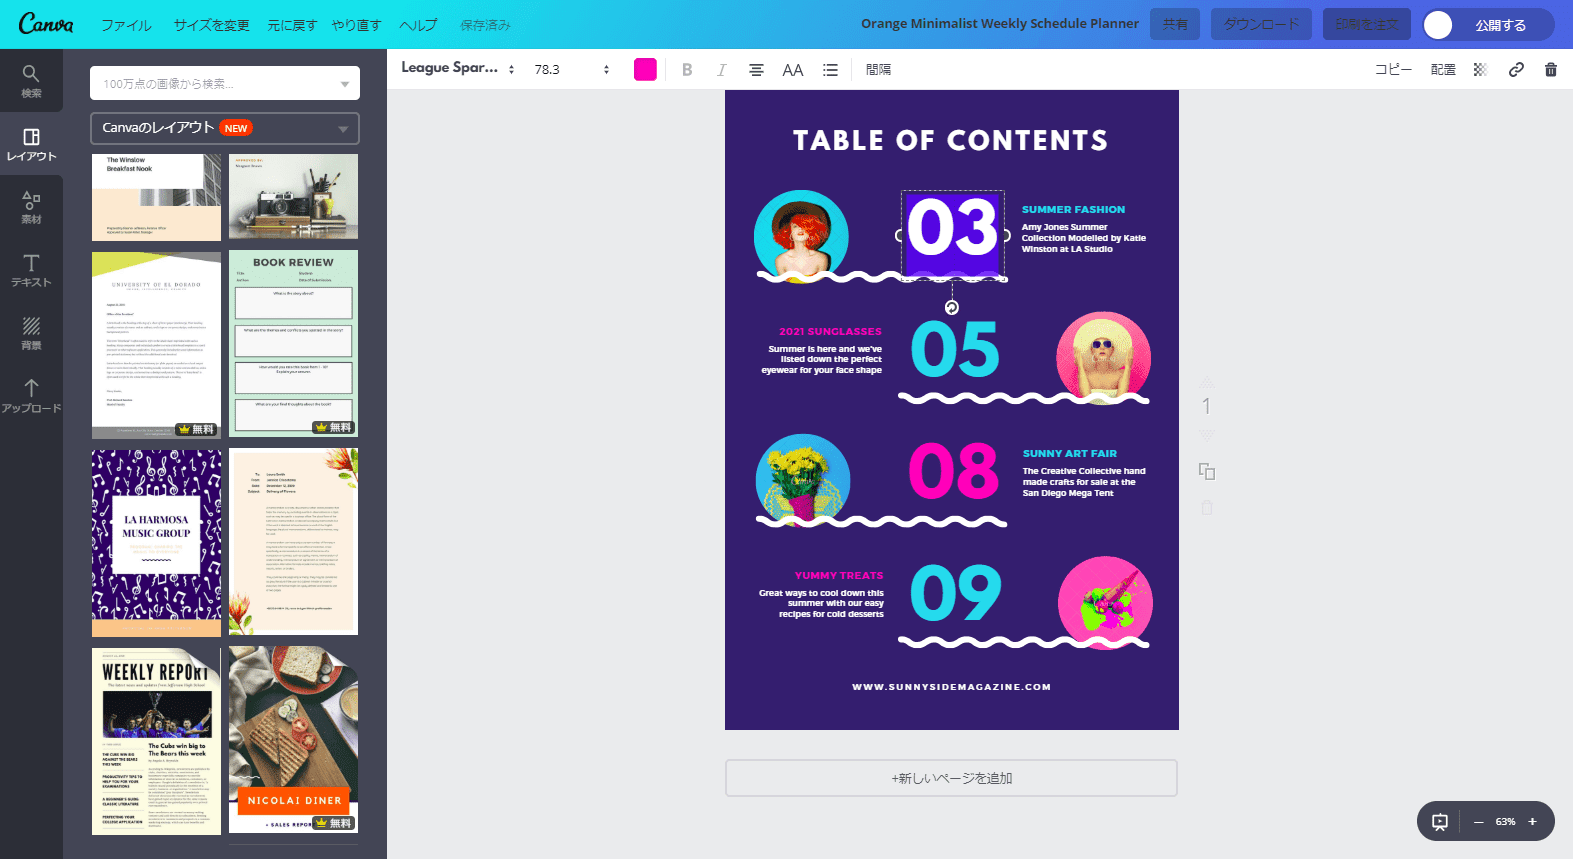Screen dimensions: 1573x859
Task: Enter presentation mode icon
Action: pyautogui.click(x=1440, y=822)
